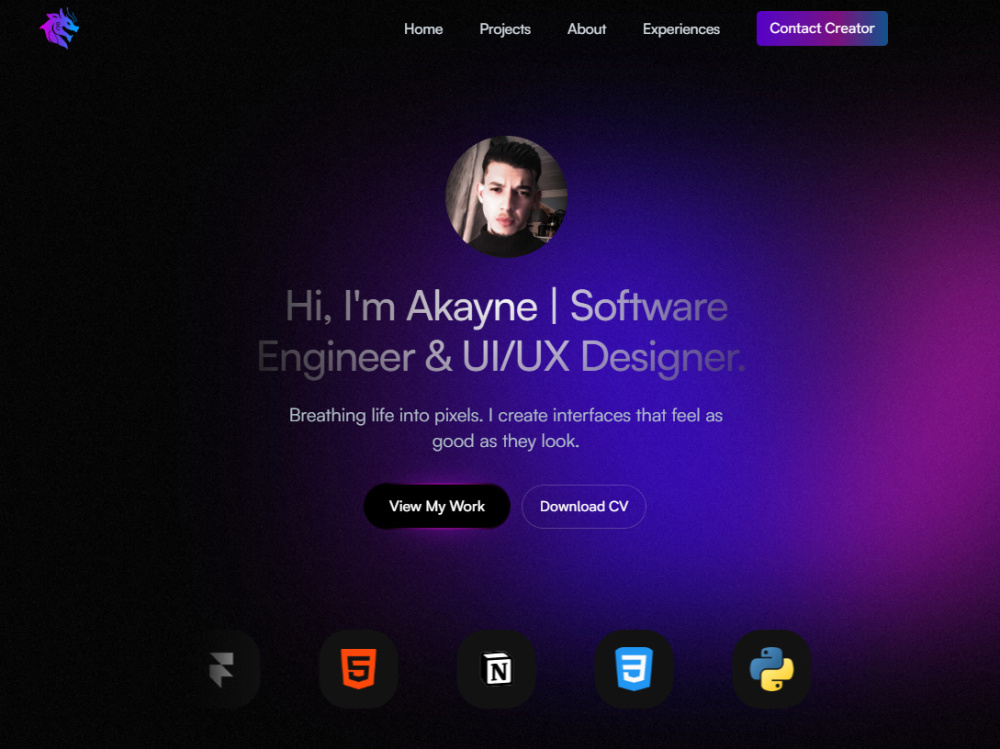The height and width of the screenshot is (749, 1000).
Task: Click the Contact Creator button
Action: [x=821, y=29]
